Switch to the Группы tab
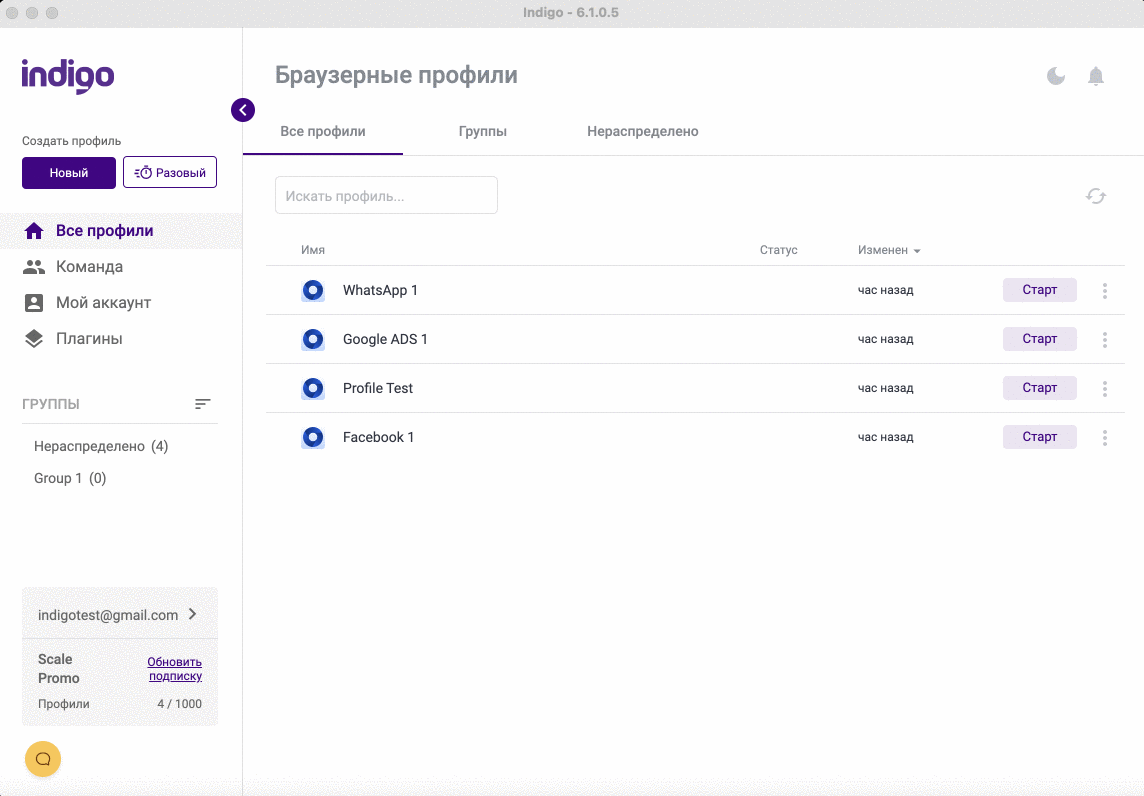The image size is (1144, 796). 483,132
